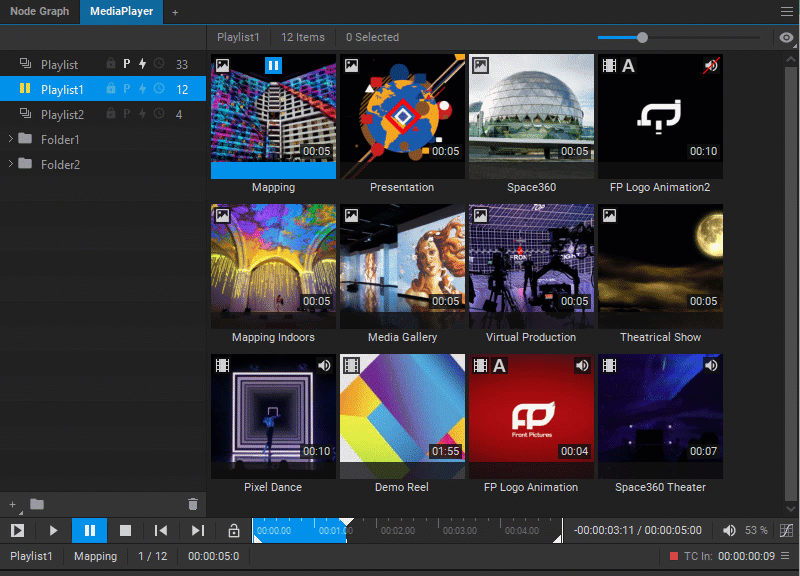Select Playlist2 in the tree
This screenshot has height=576, width=800.
click(x=103, y=114)
